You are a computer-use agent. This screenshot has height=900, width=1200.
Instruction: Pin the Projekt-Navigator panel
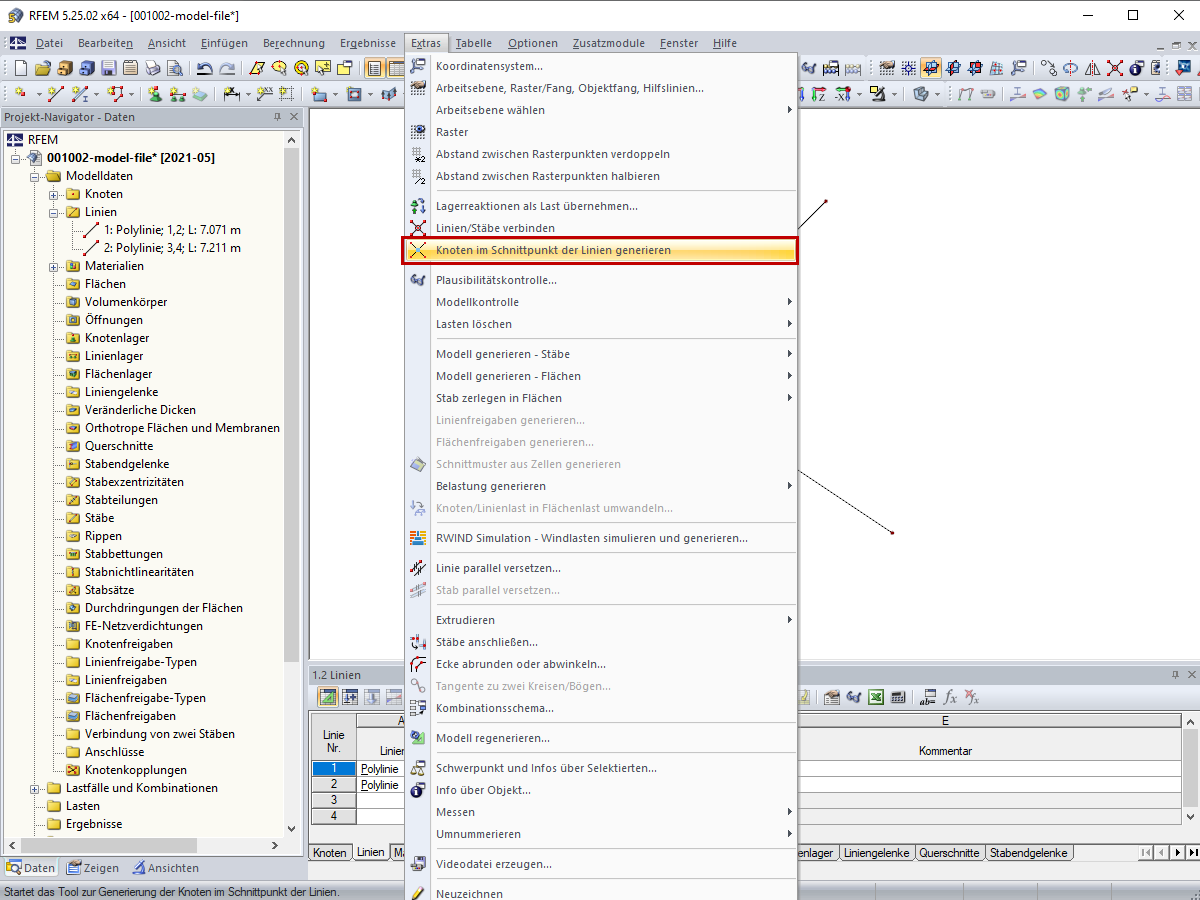pos(277,117)
